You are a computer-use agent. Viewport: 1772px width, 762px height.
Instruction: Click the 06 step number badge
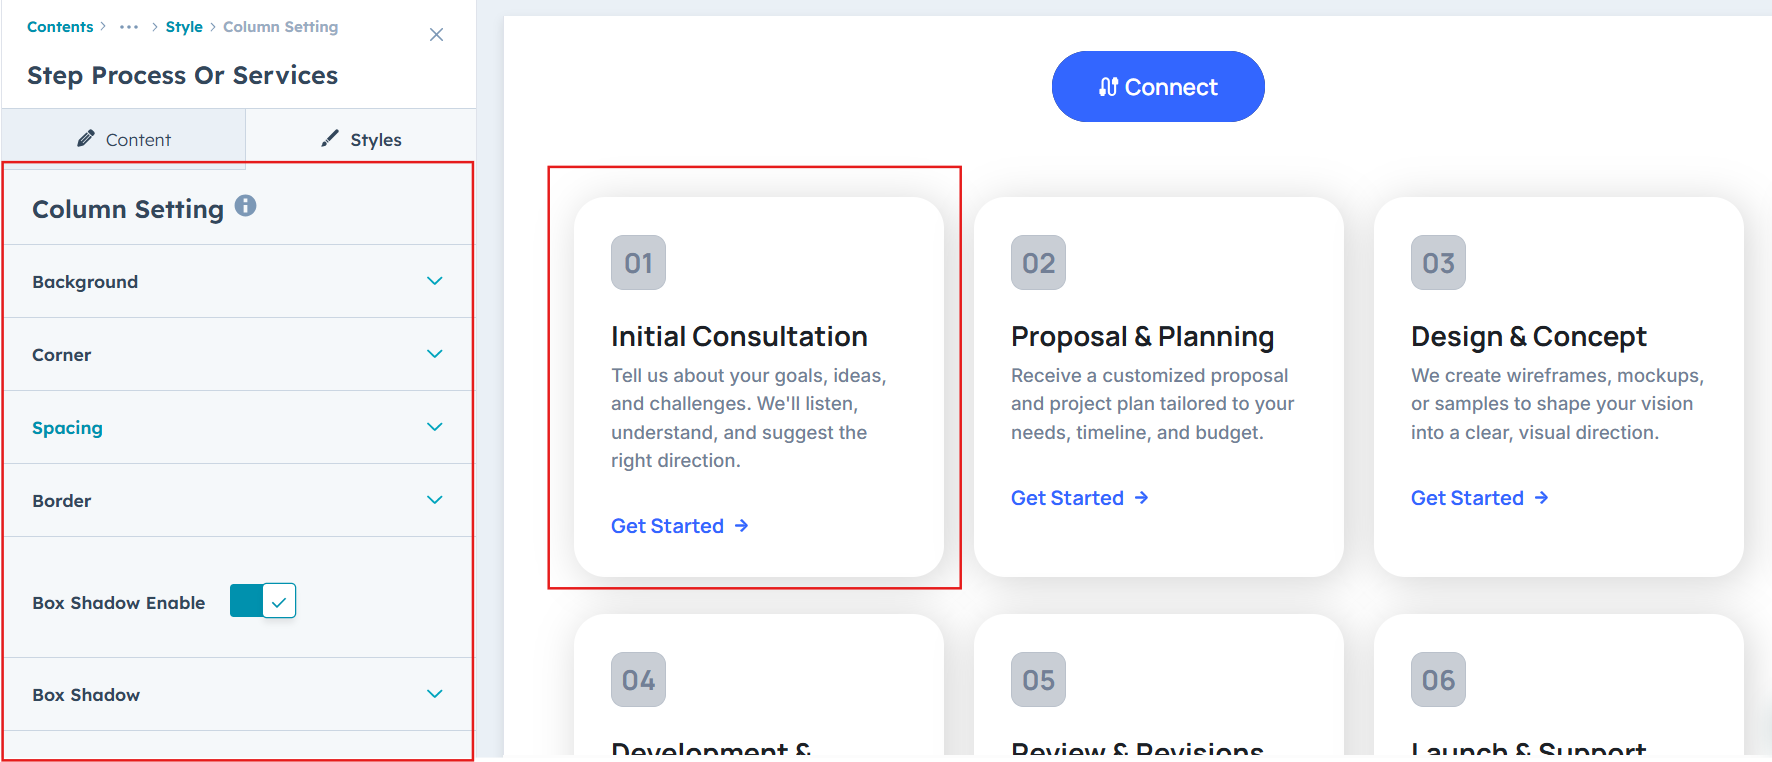1438,680
